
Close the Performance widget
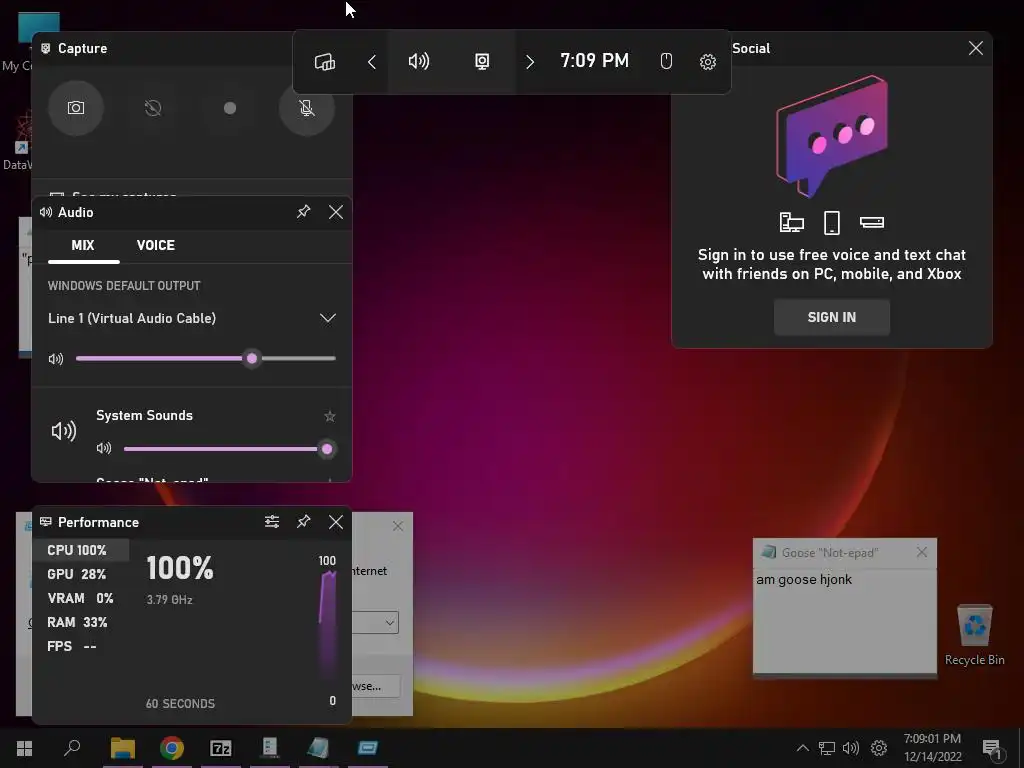pos(336,522)
